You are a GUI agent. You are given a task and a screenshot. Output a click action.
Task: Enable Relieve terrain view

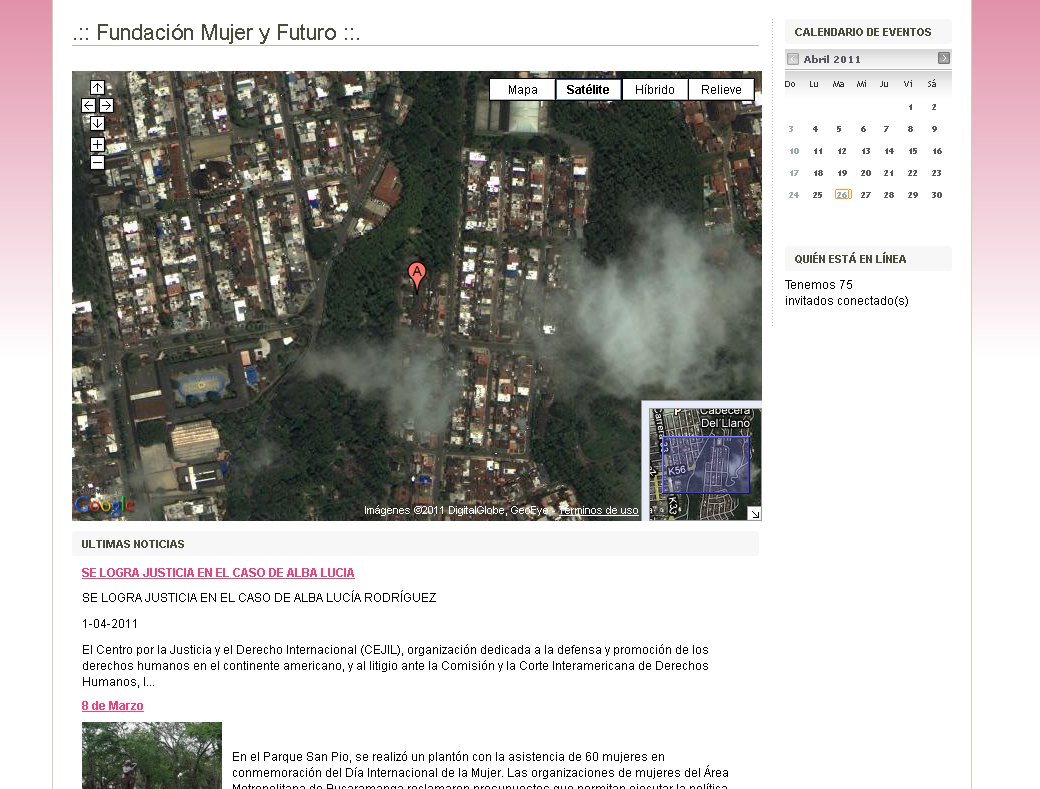pos(721,89)
